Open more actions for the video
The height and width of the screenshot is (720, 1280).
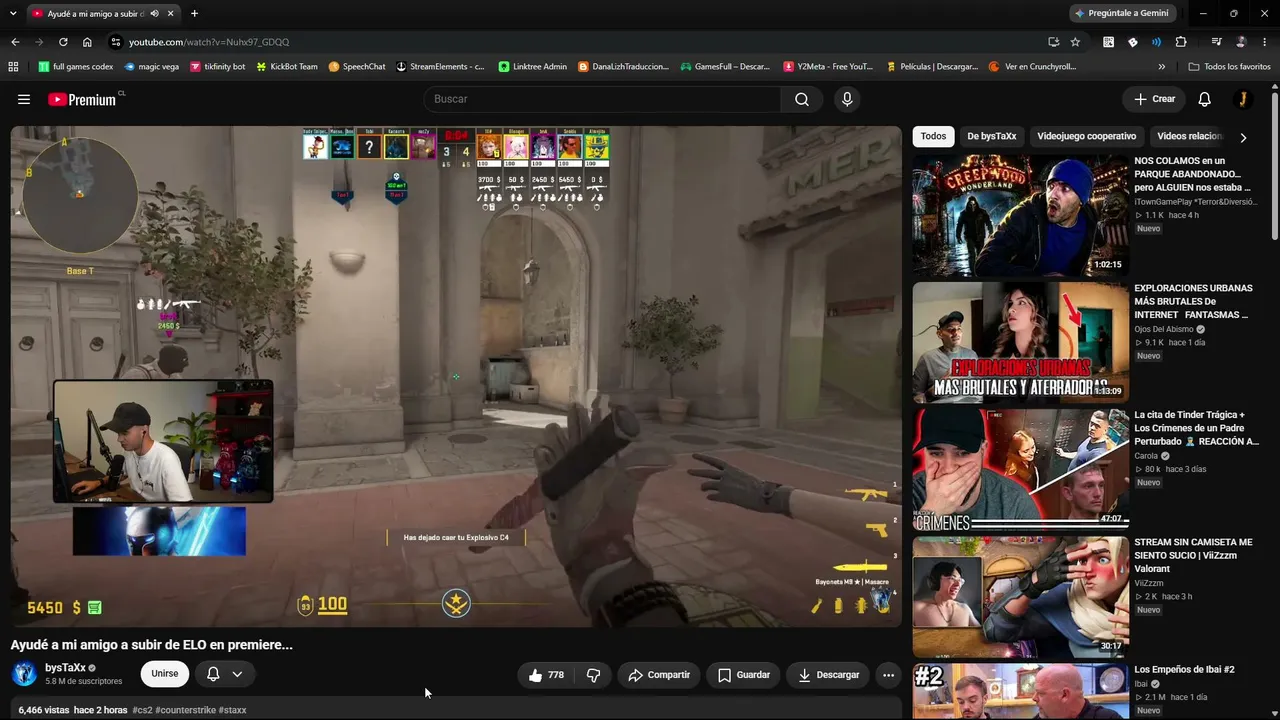point(888,675)
